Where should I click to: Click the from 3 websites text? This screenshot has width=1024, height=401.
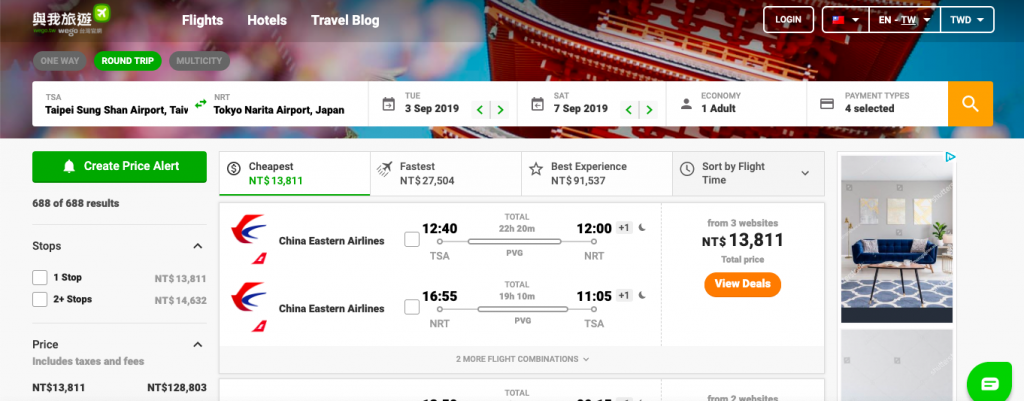(x=743, y=223)
